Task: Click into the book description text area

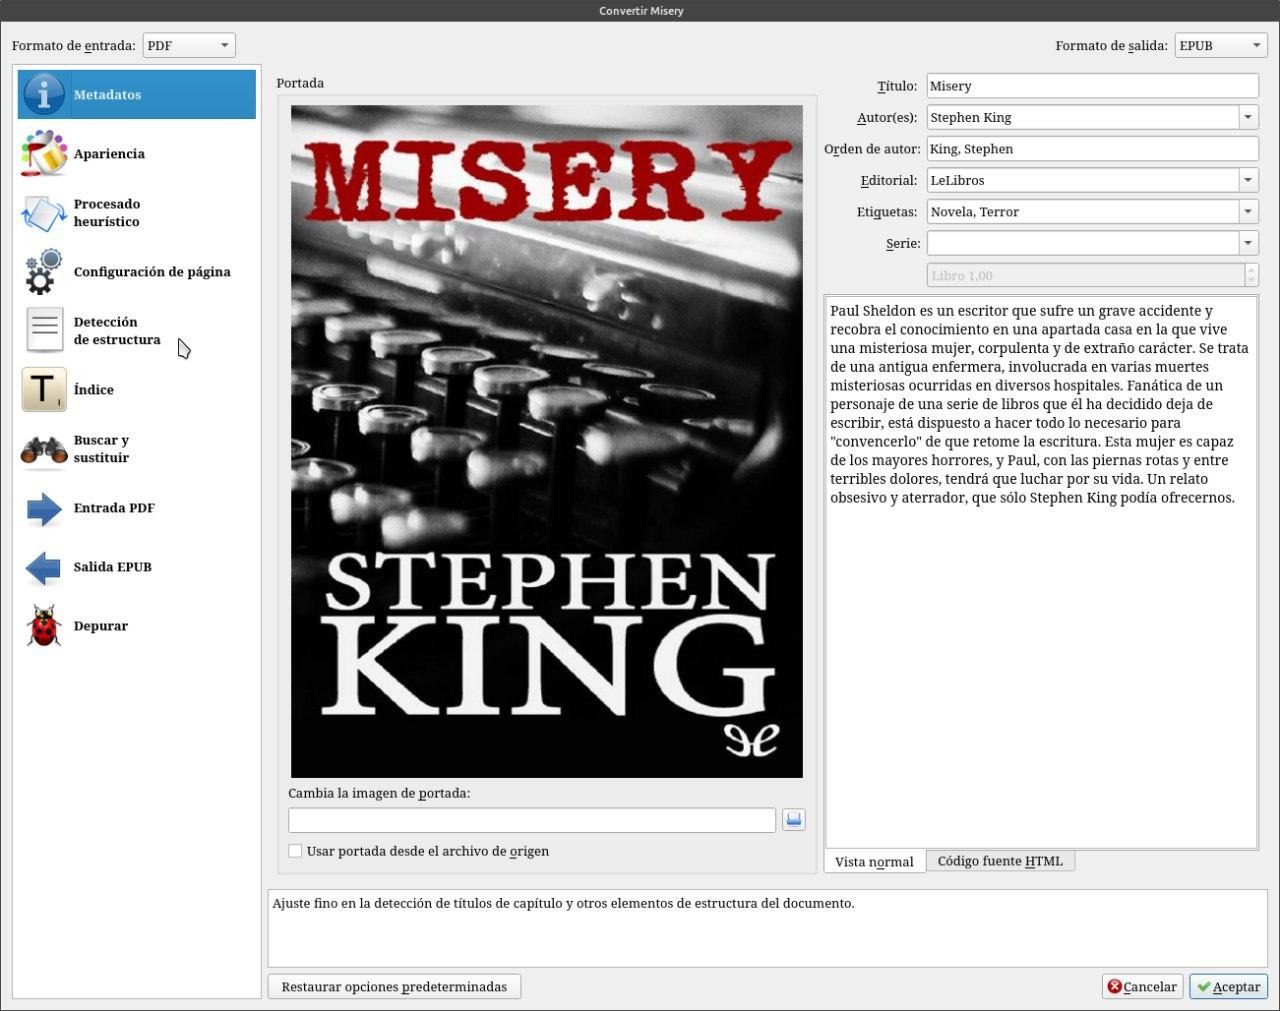Action: [x=1041, y=572]
